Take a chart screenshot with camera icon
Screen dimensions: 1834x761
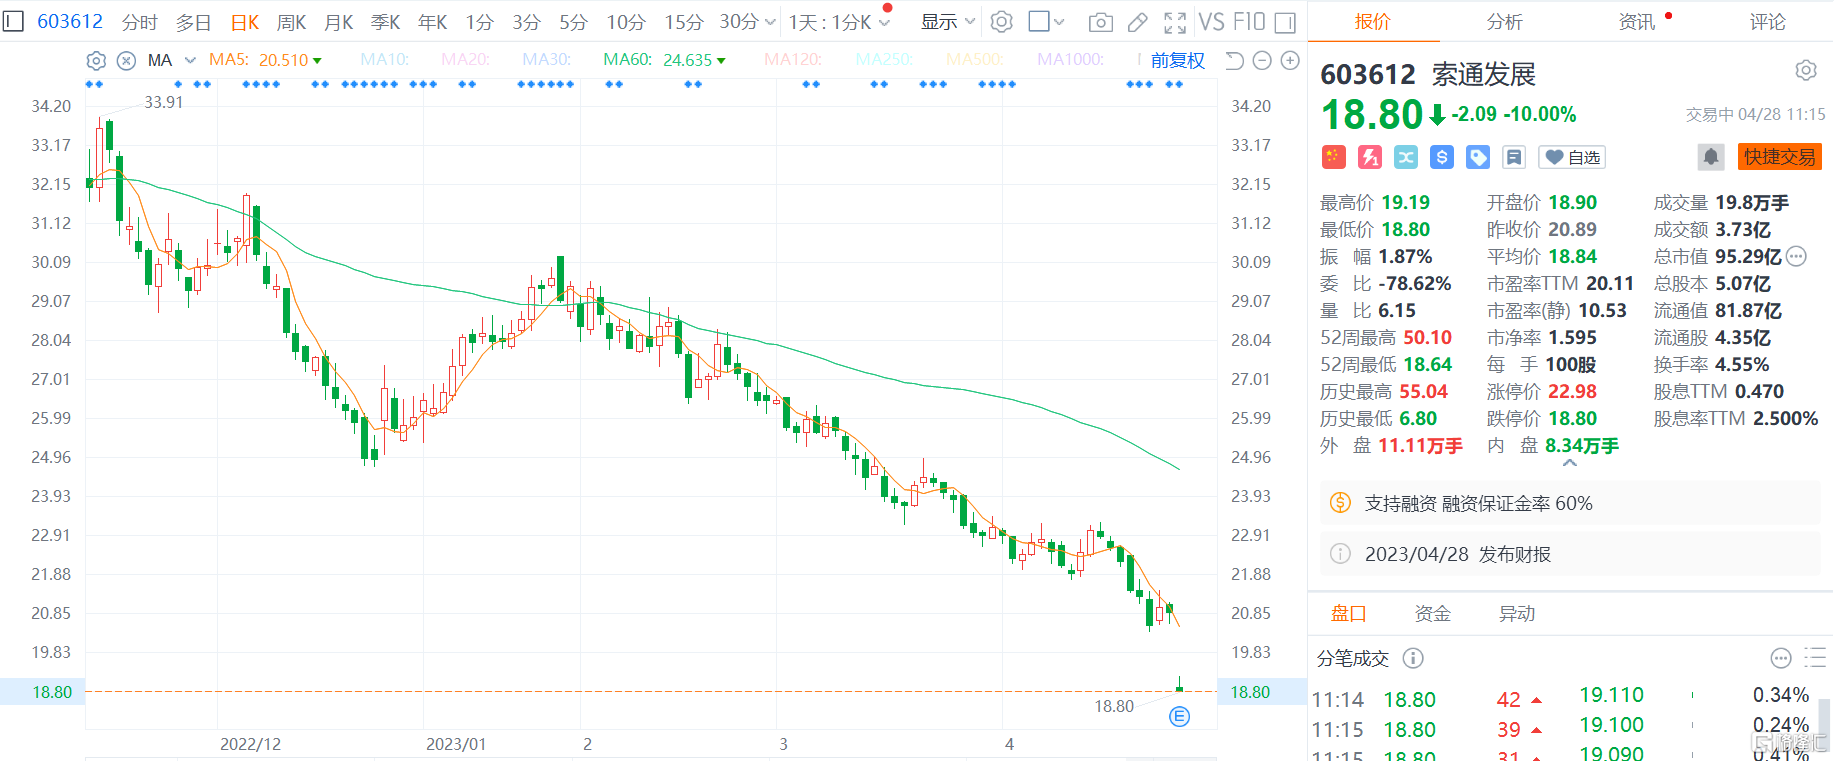coord(1100,22)
